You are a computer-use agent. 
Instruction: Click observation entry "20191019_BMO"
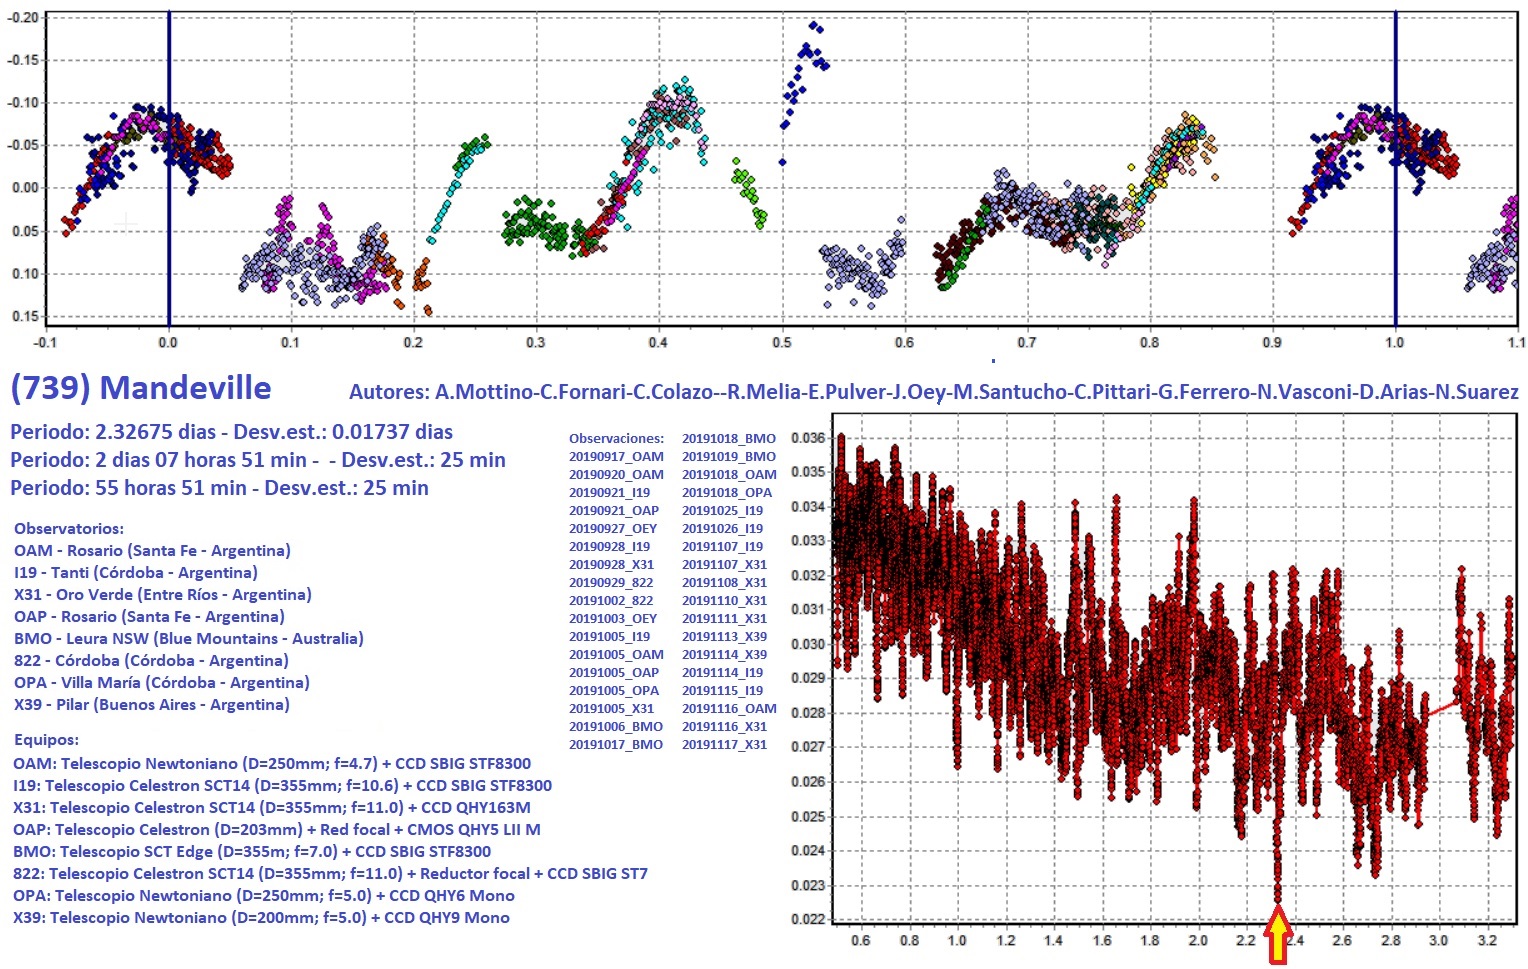pyautogui.click(x=729, y=456)
